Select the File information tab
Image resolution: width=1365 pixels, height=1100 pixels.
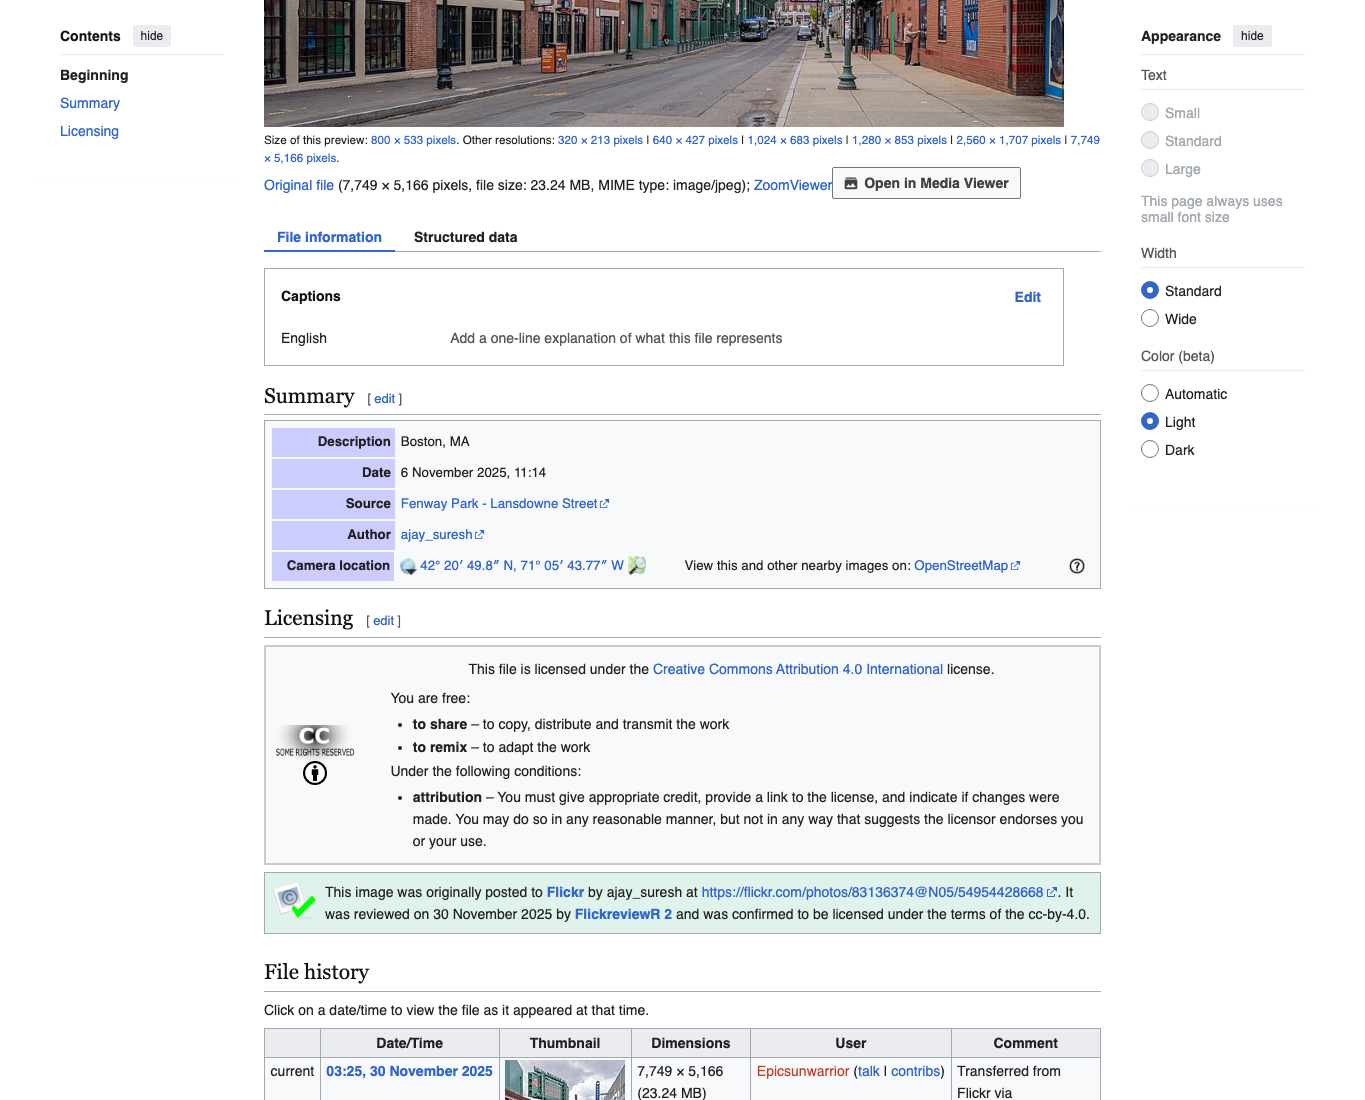(x=329, y=237)
